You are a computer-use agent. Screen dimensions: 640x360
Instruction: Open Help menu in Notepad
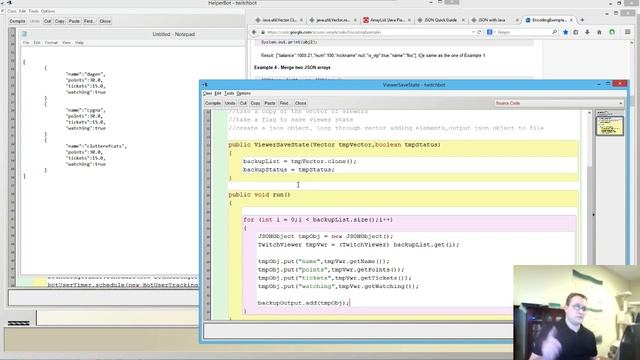(x=79, y=42)
